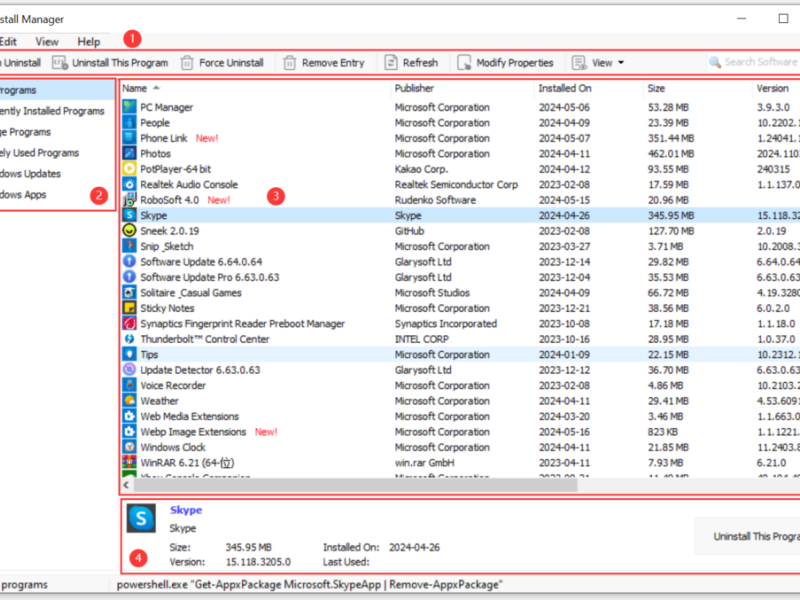Click the large Skype logo in details panel
The width and height of the screenshot is (800, 600).
pyautogui.click(x=141, y=518)
